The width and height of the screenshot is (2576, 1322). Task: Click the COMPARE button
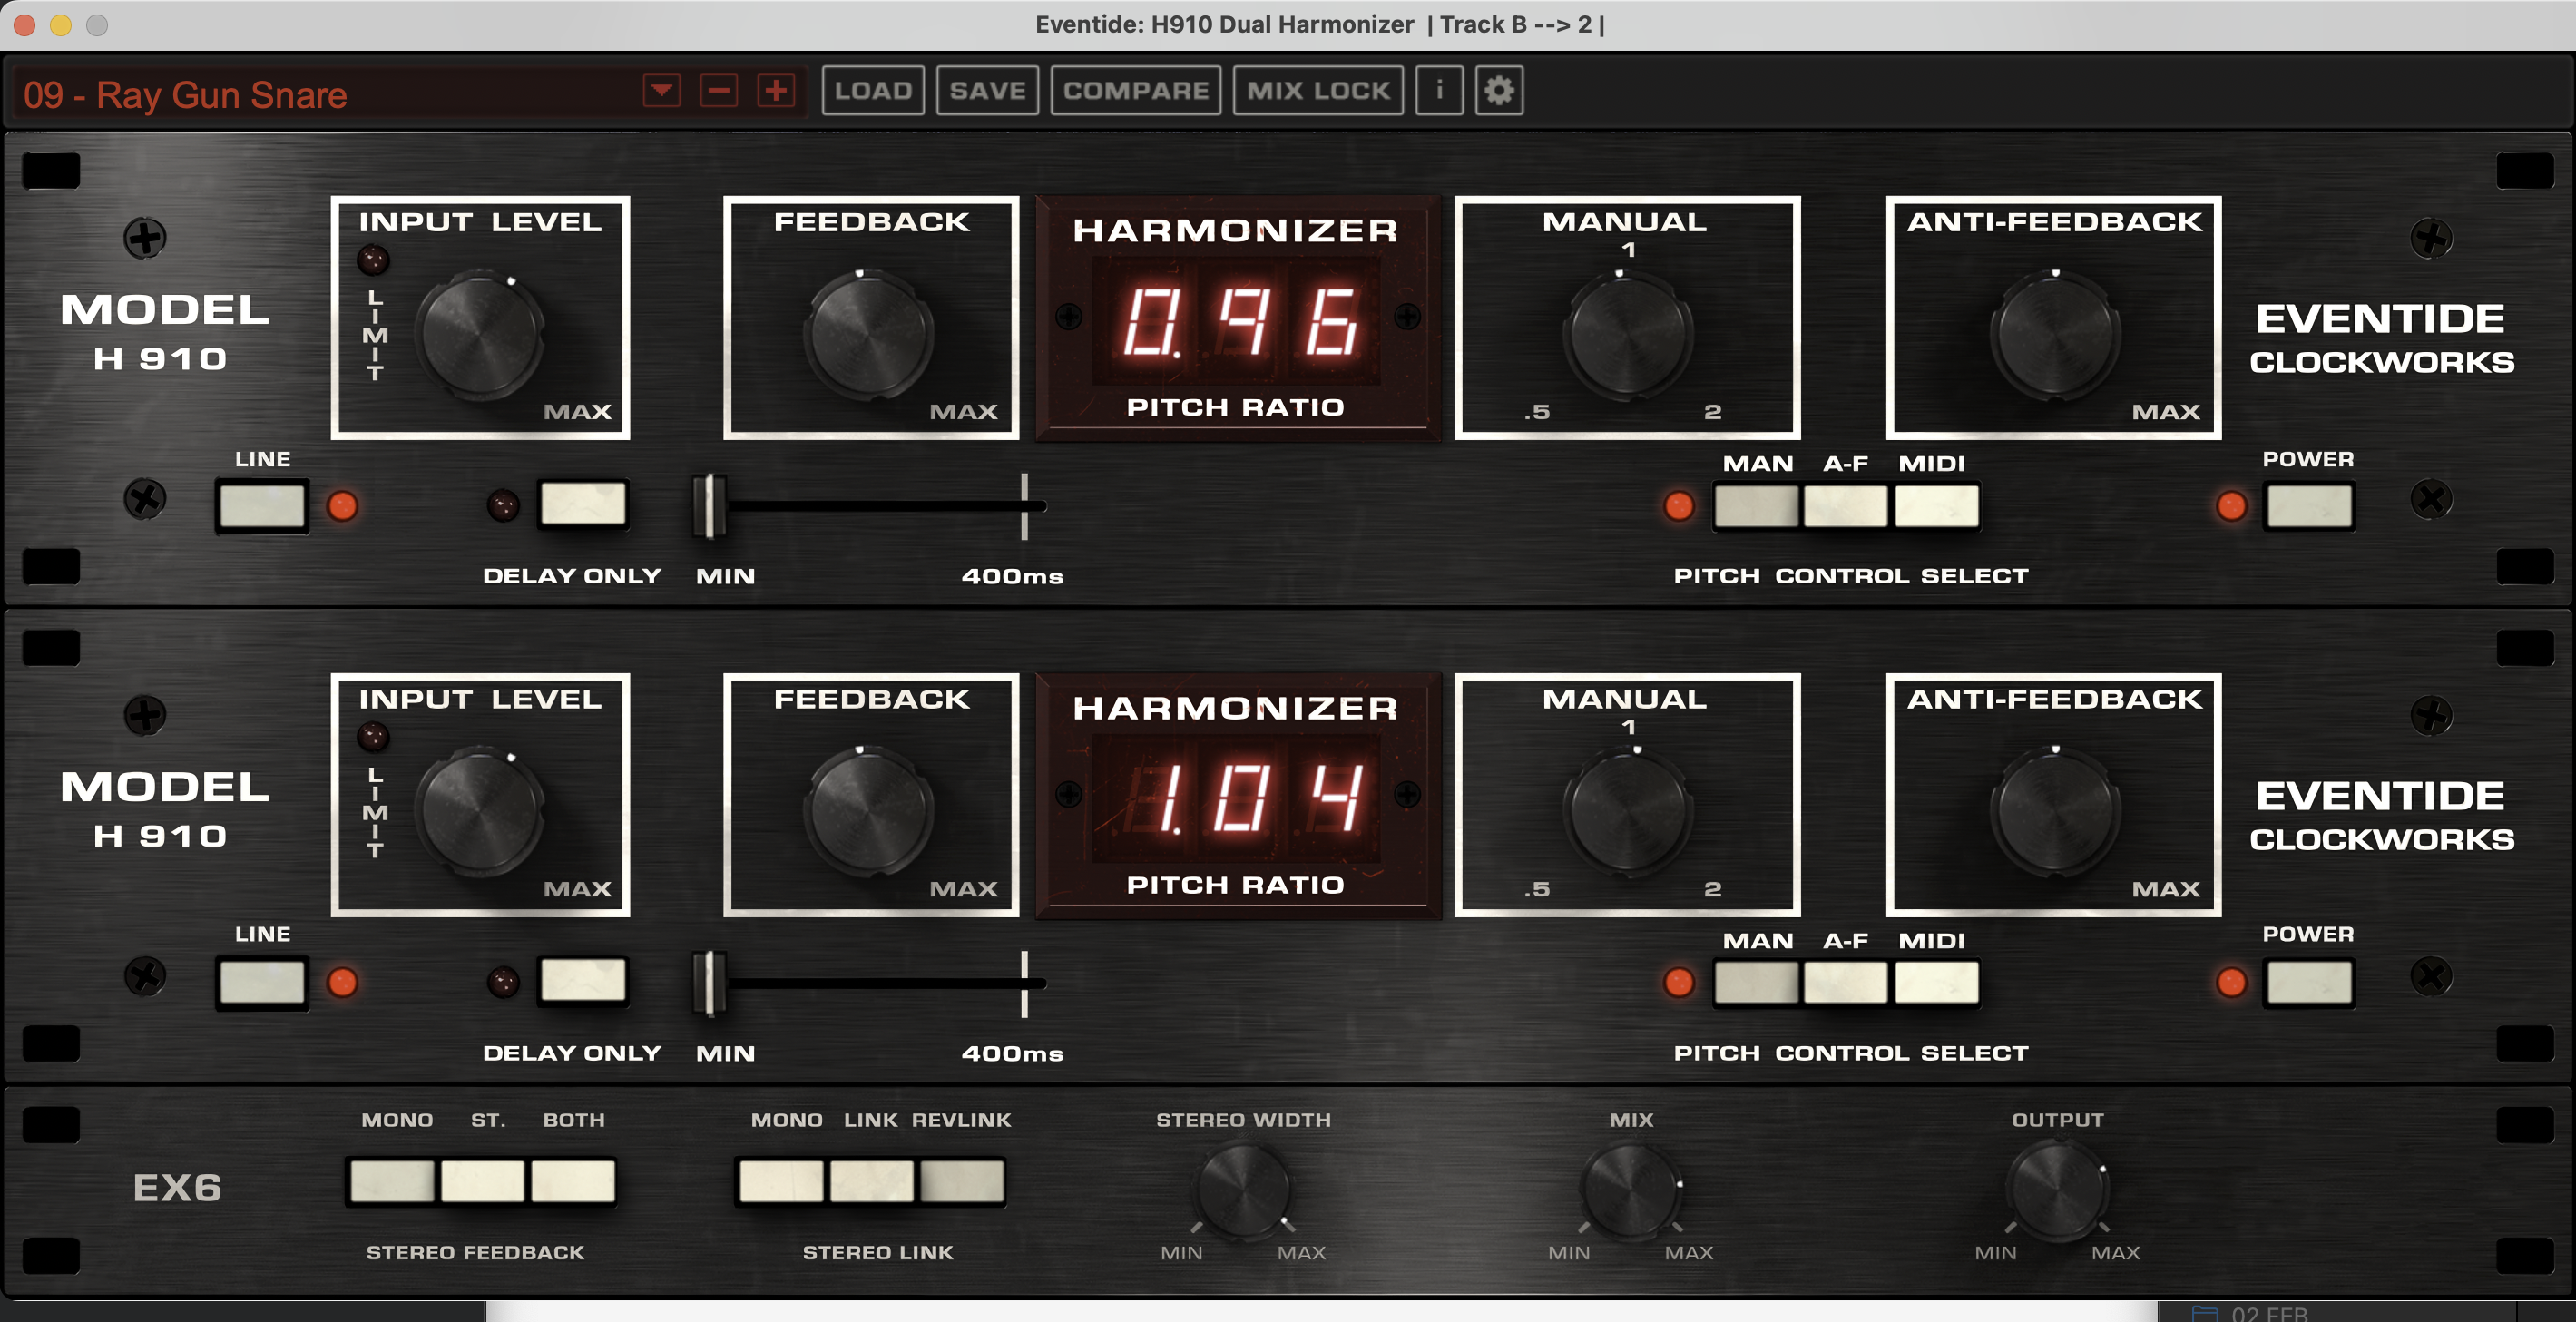click(1135, 91)
